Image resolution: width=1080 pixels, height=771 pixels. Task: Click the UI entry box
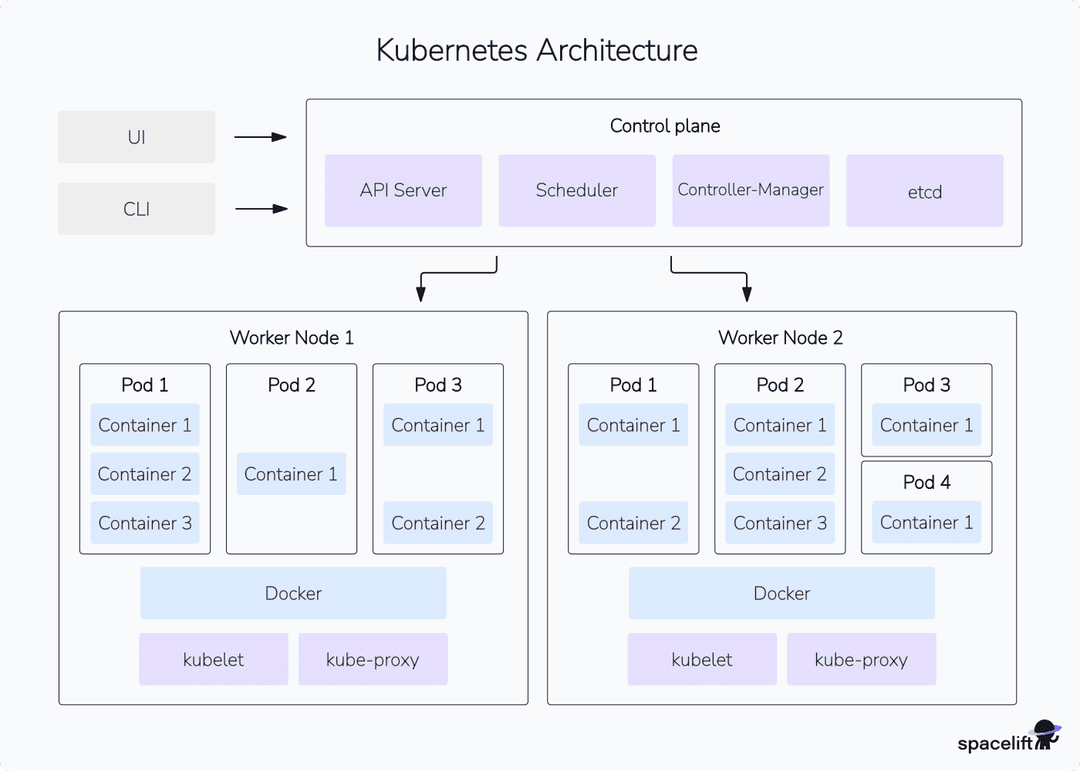136,137
